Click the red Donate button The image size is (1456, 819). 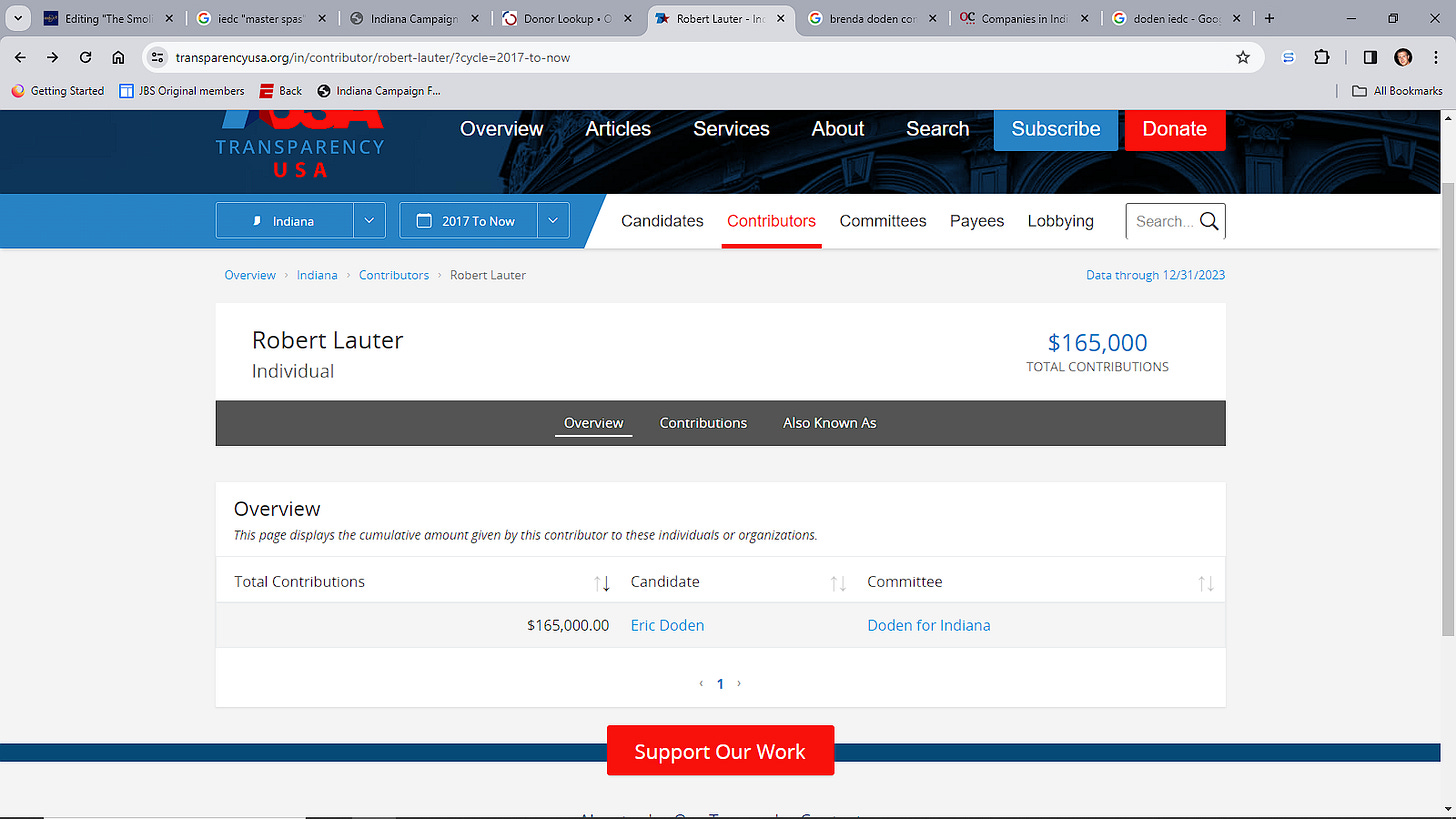click(x=1175, y=129)
